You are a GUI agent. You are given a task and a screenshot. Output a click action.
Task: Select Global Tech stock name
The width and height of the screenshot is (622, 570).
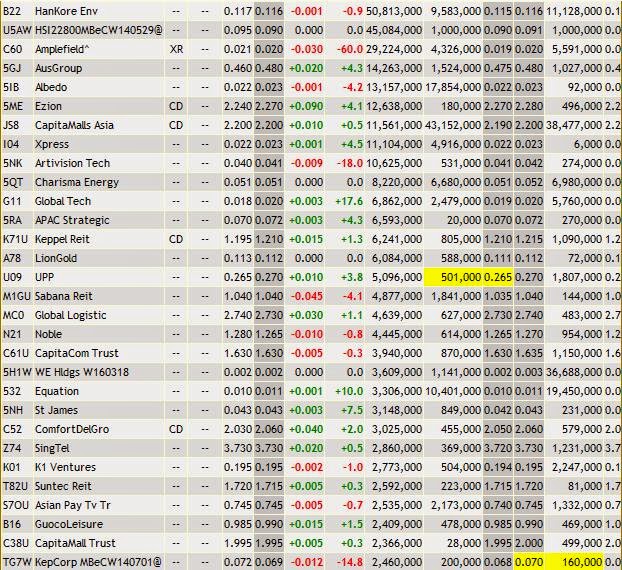(63, 201)
